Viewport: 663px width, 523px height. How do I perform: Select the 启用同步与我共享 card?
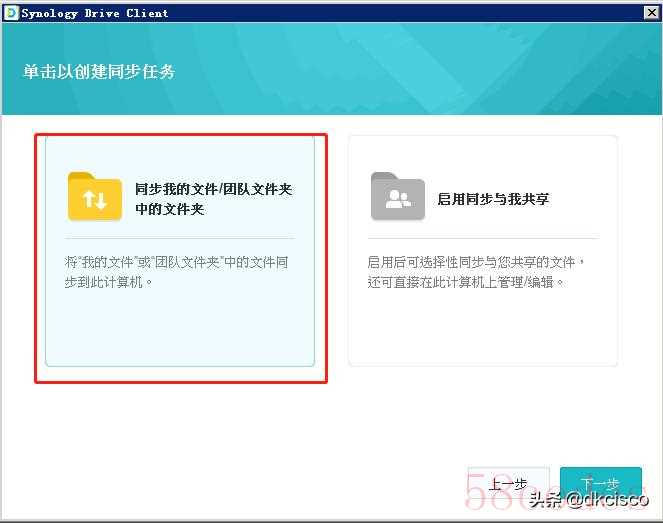482,251
